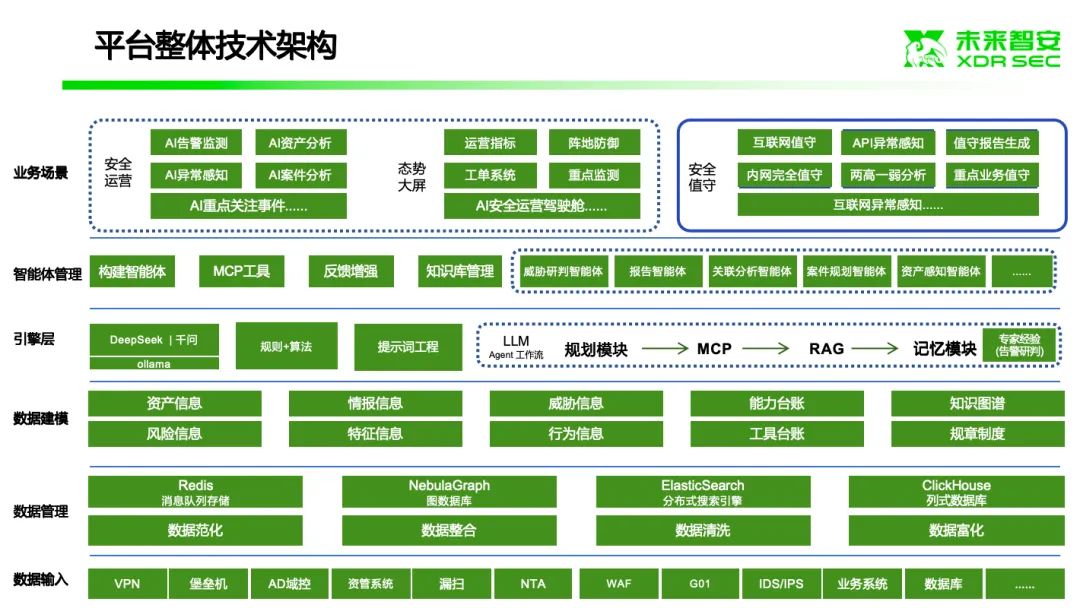Image resolution: width=1080 pixels, height=608 pixels.
Task: Click the NebulaGraph 图数据库 box
Action: coord(449,492)
